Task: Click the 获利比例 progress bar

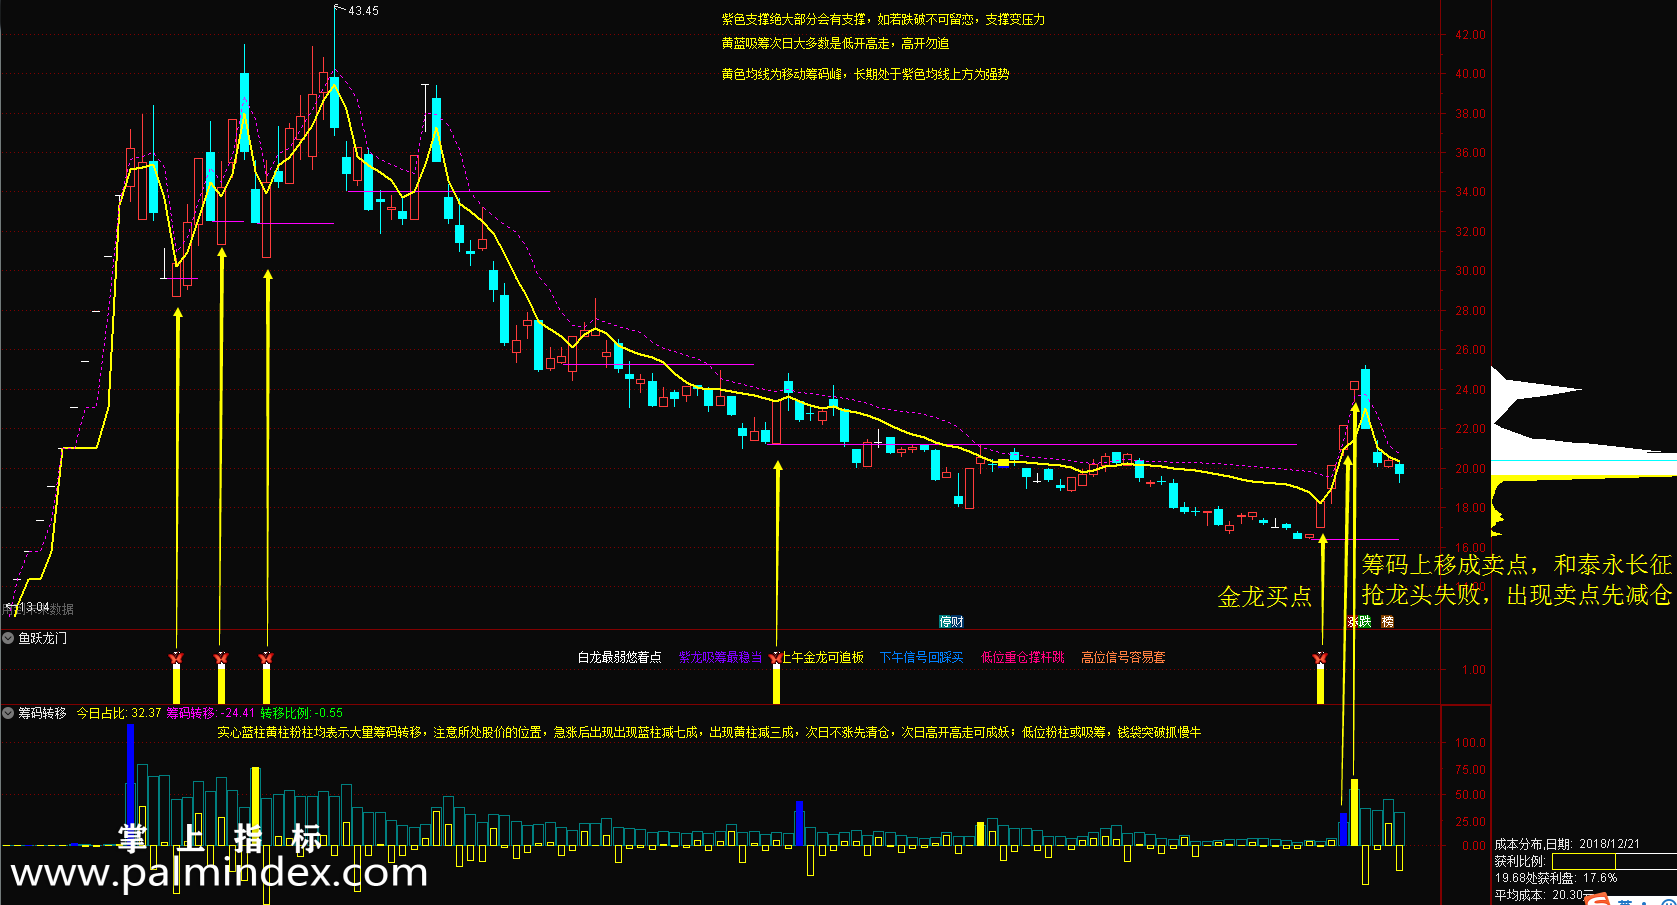Action: [x=1614, y=860]
